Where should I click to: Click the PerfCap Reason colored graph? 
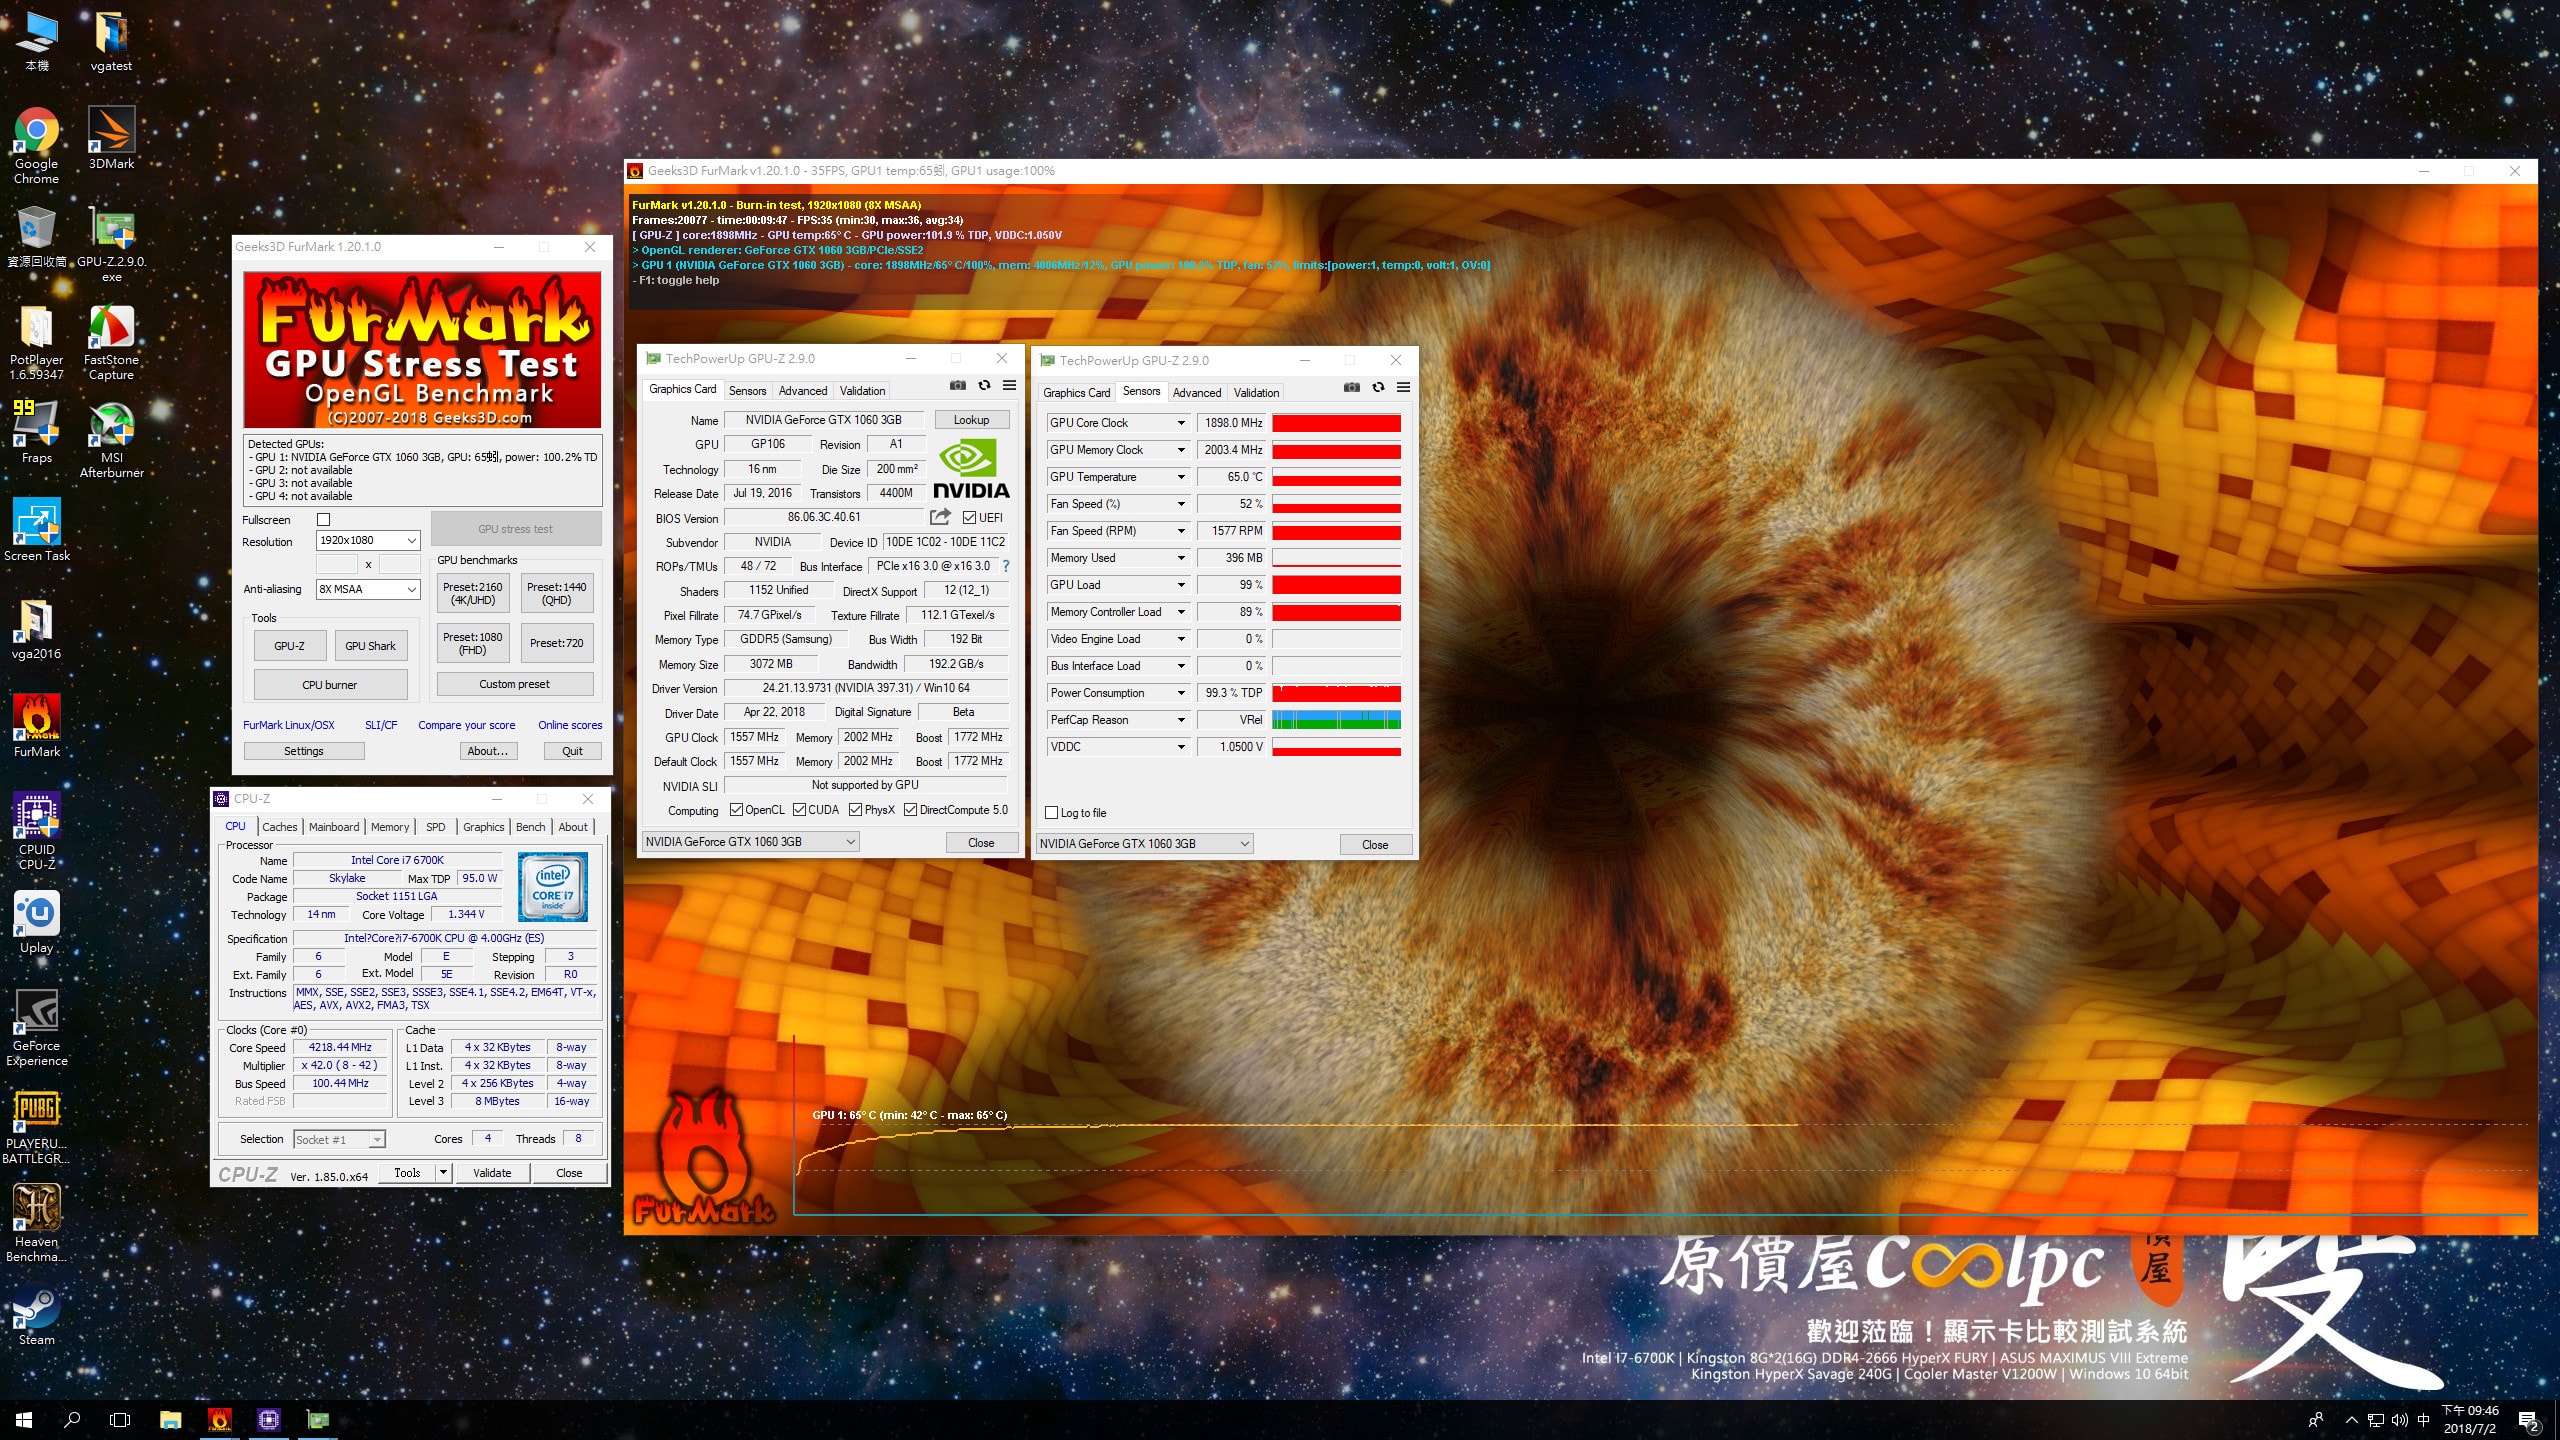1336,720
